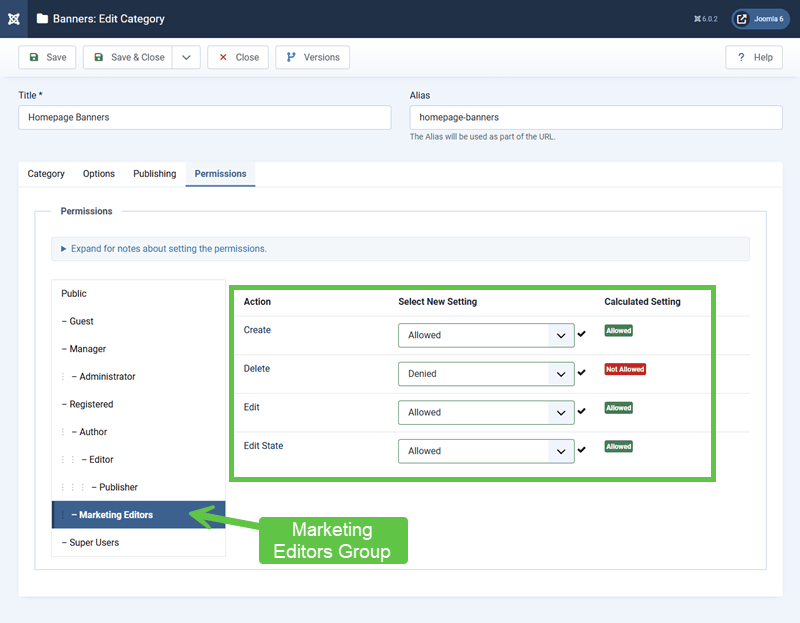Click the checkmark icon beside Create setting
Screen dimensions: 800x623
click(x=582, y=334)
